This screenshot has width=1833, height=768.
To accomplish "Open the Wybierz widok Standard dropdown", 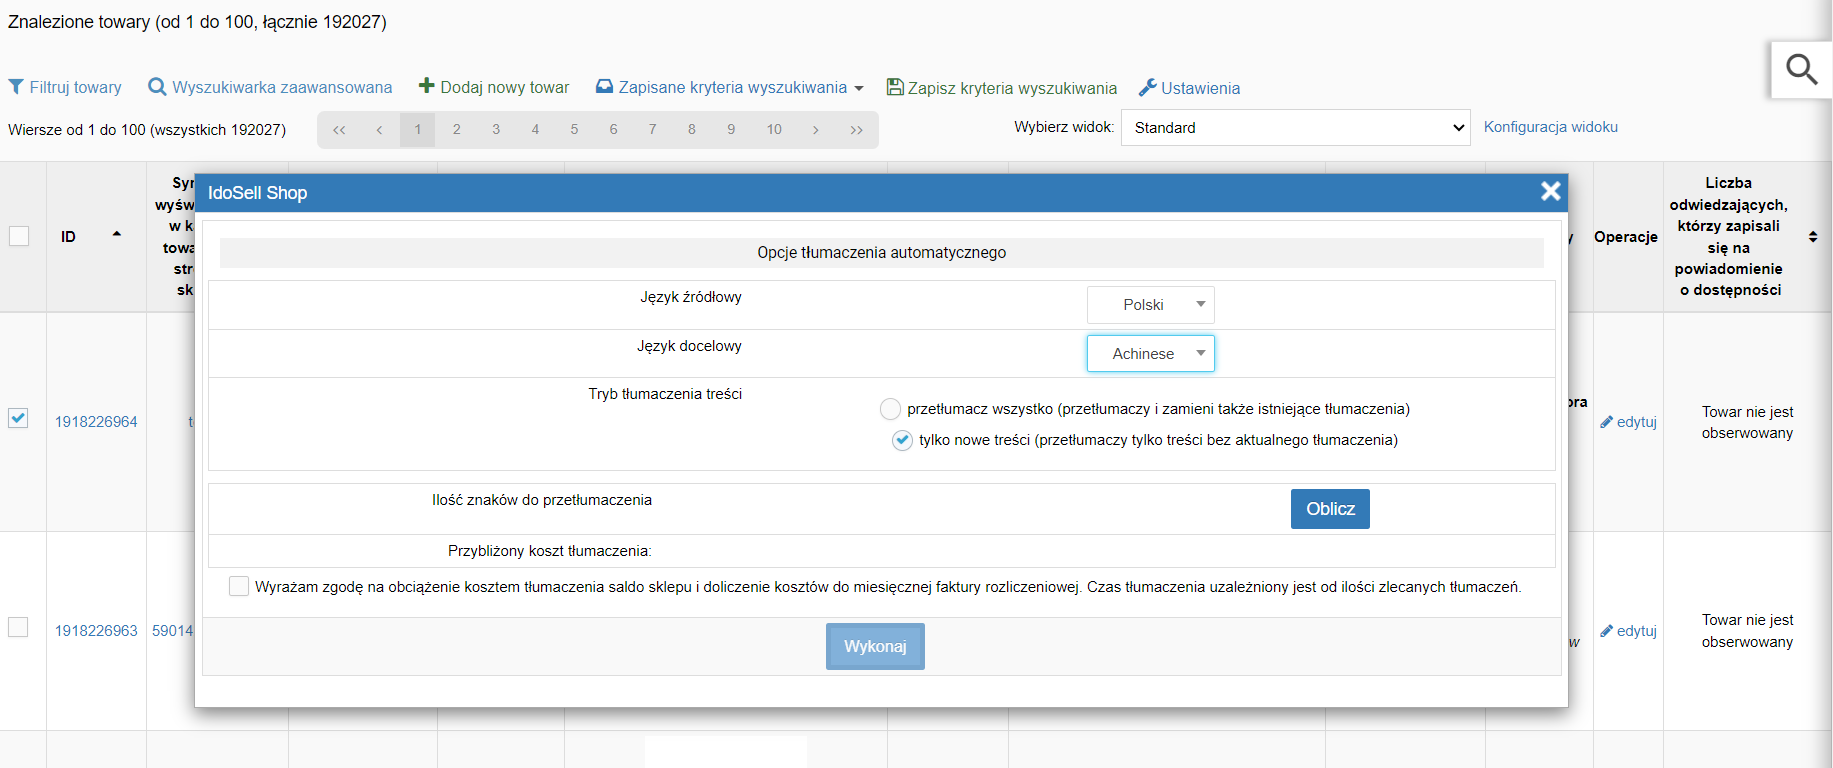I will click(x=1296, y=128).
